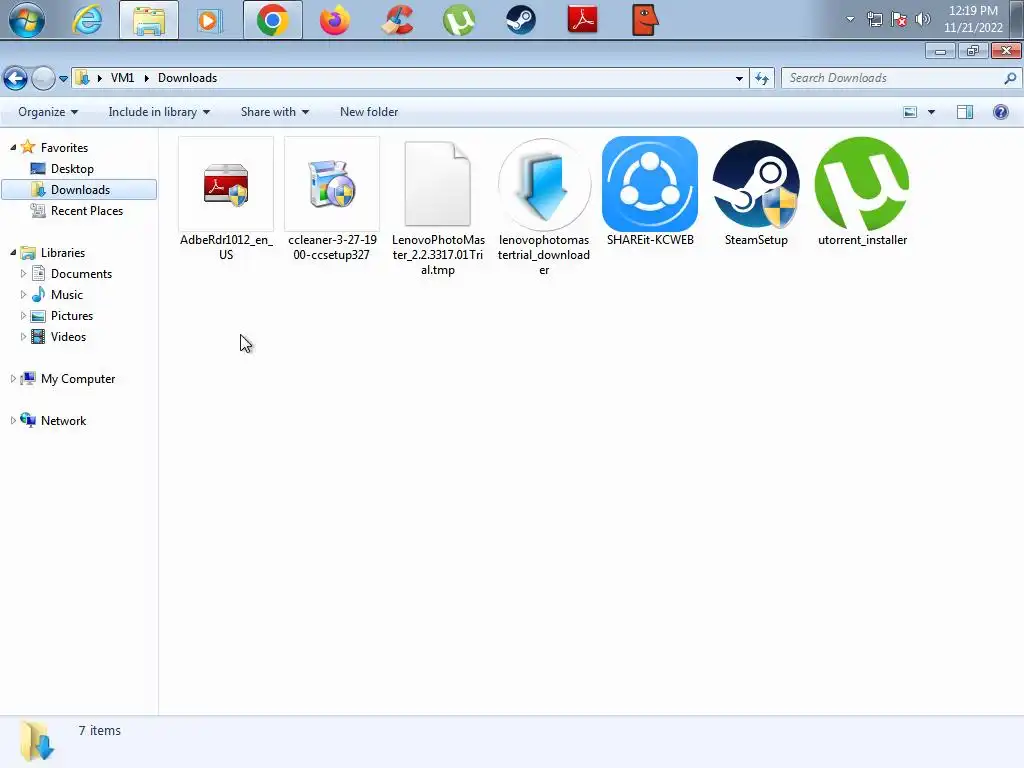Open the Windows Start orb
The height and width of the screenshot is (768, 1024).
[26, 20]
